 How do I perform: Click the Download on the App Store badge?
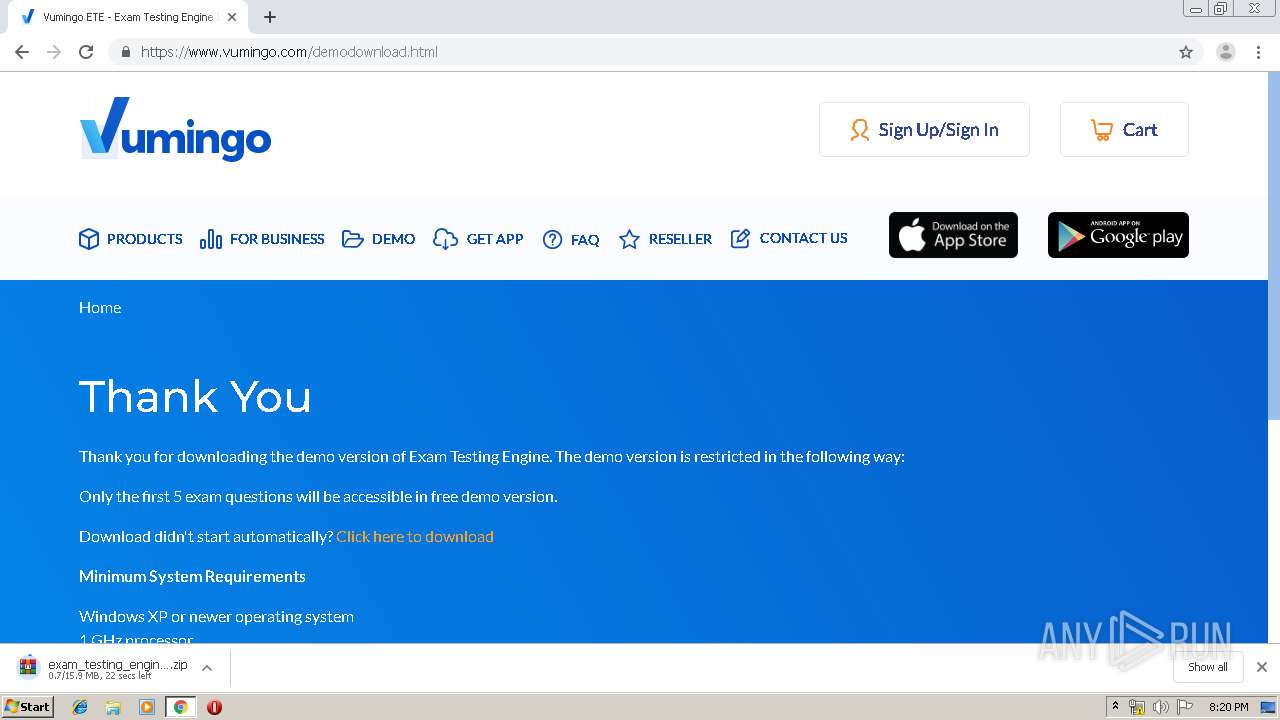[x=953, y=235]
